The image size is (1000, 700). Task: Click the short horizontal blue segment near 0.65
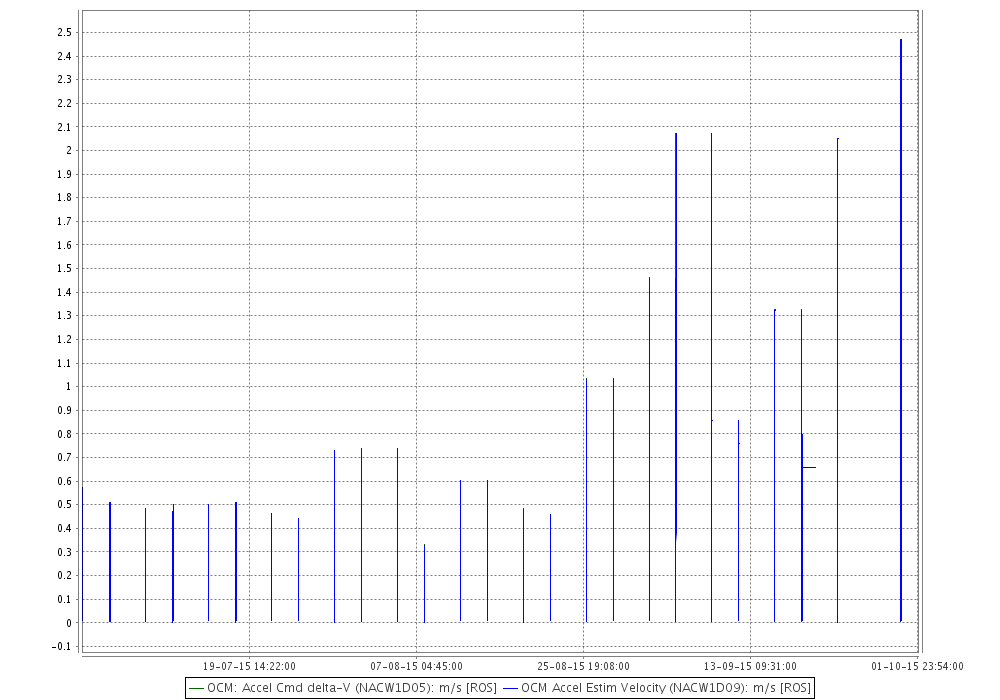point(809,468)
